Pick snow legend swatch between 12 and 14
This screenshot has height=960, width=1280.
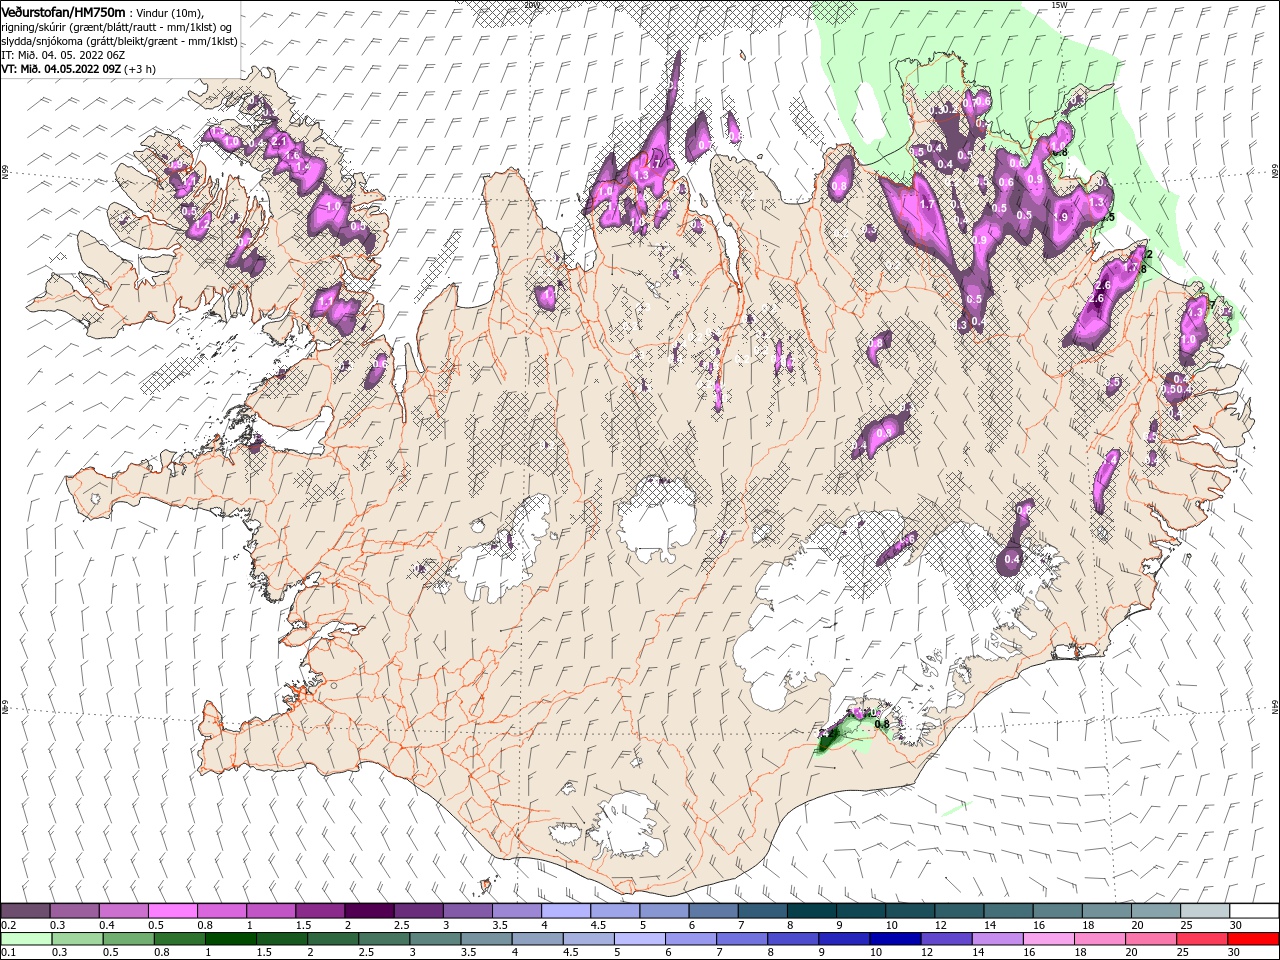(960, 911)
